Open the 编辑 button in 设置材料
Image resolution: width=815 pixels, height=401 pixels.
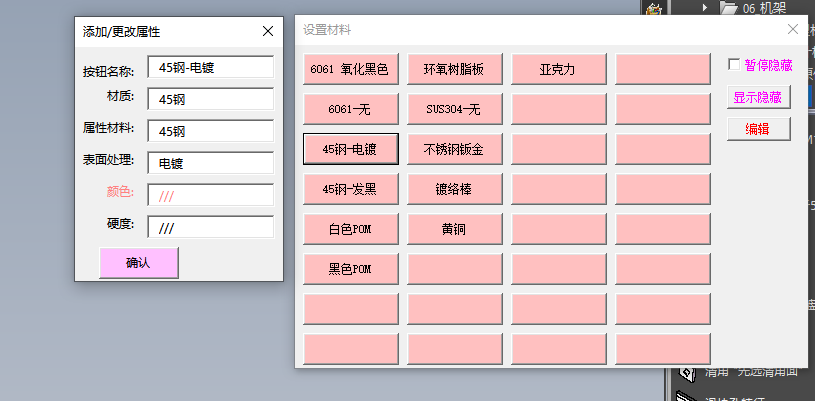tap(758, 129)
